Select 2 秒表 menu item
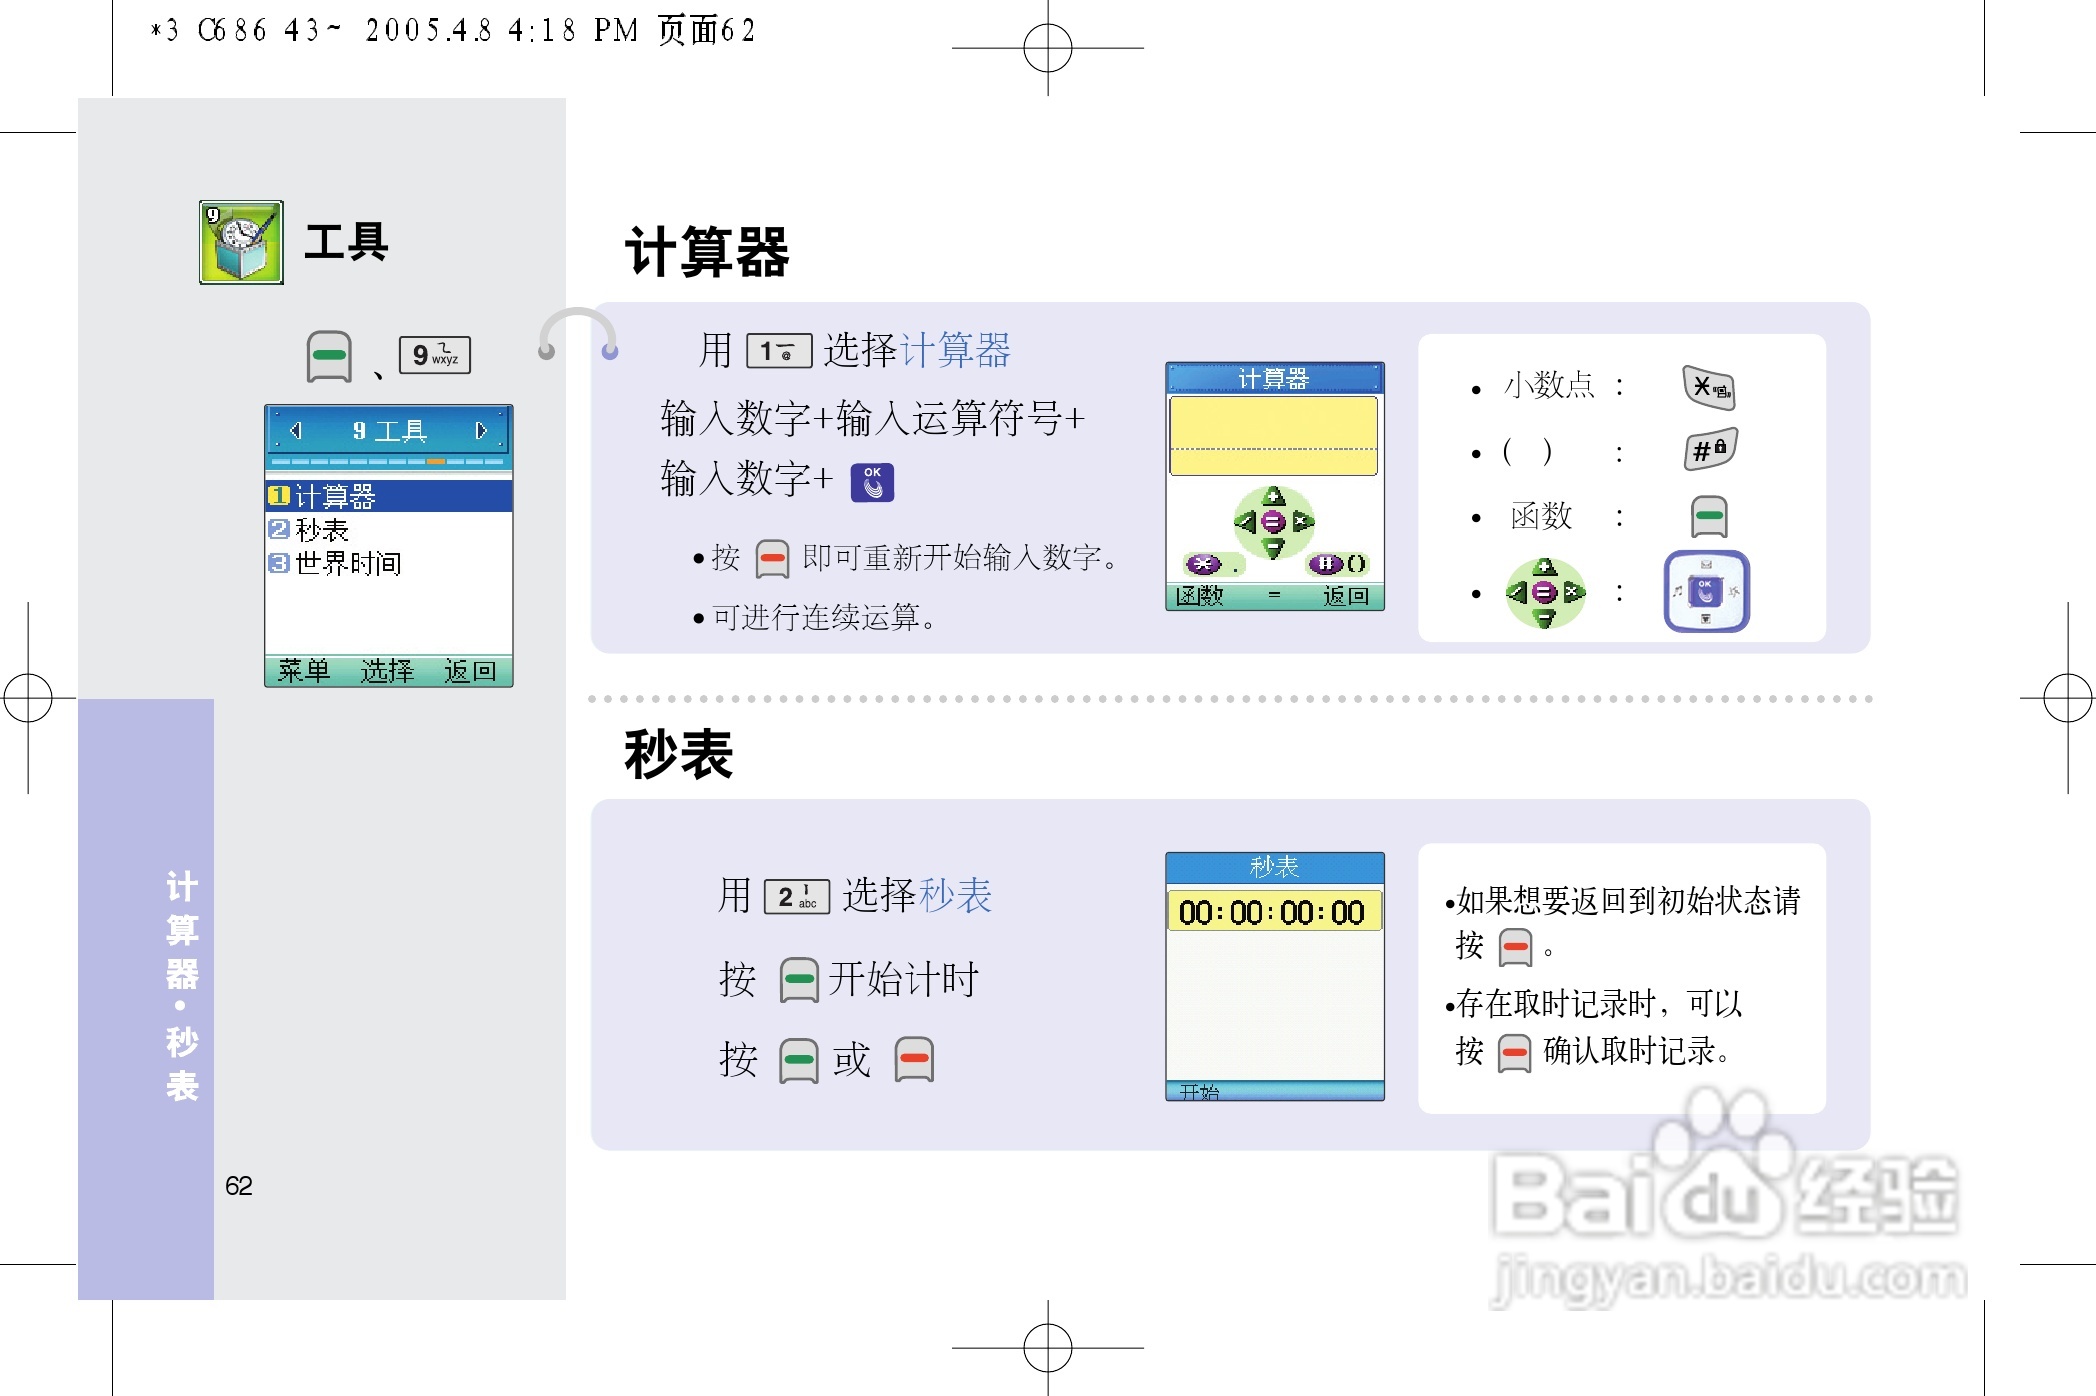Screen dimensions: 2096x1396 (x=389, y=529)
